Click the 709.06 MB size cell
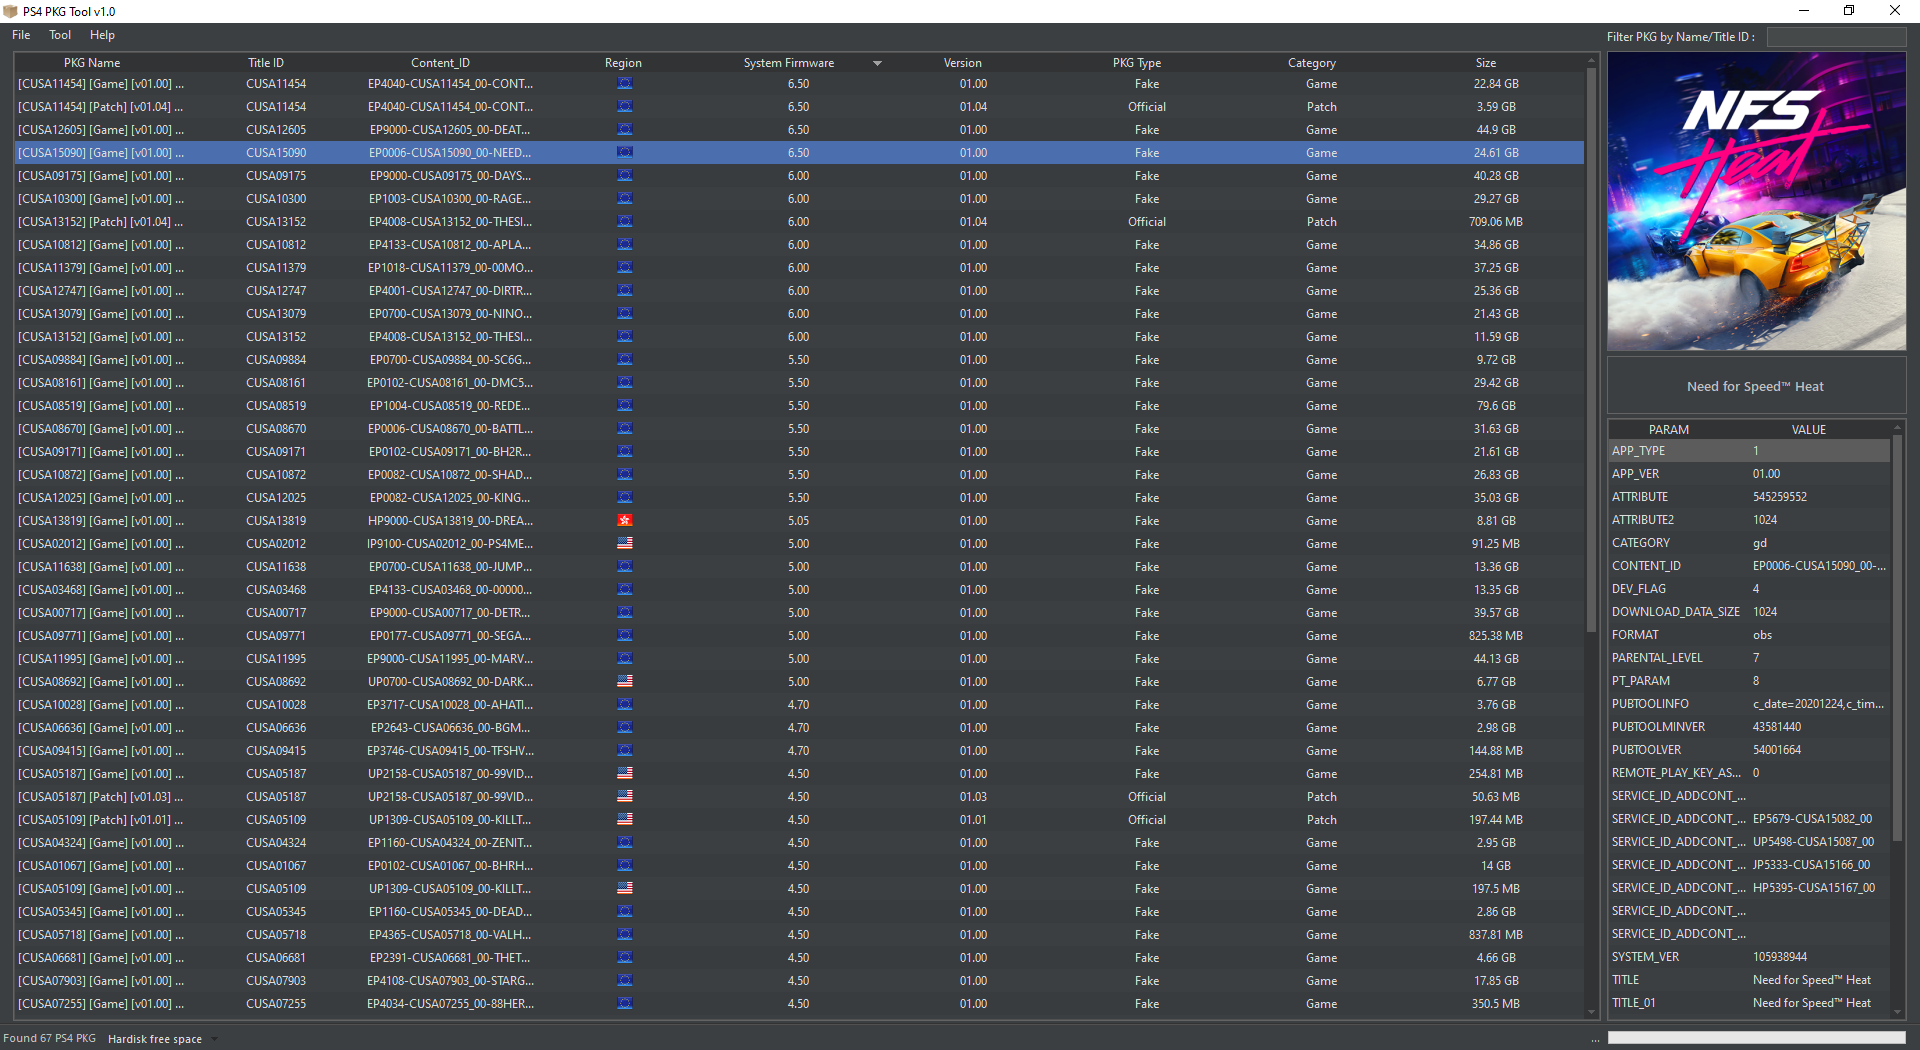The width and height of the screenshot is (1920, 1050). (x=1496, y=222)
